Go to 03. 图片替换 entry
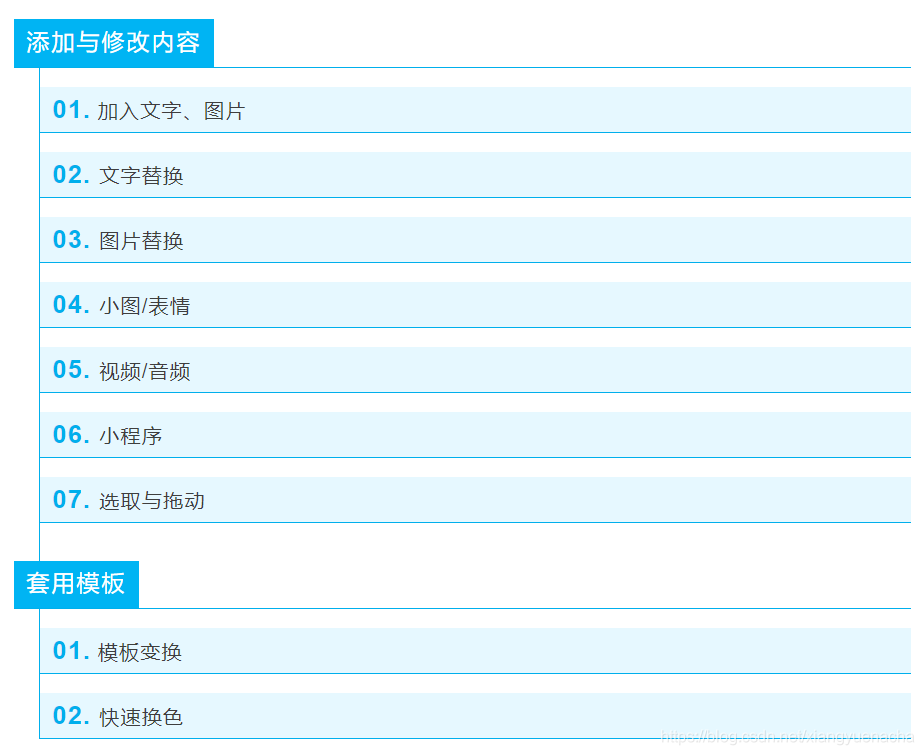This screenshot has width=924, height=755. (x=475, y=239)
